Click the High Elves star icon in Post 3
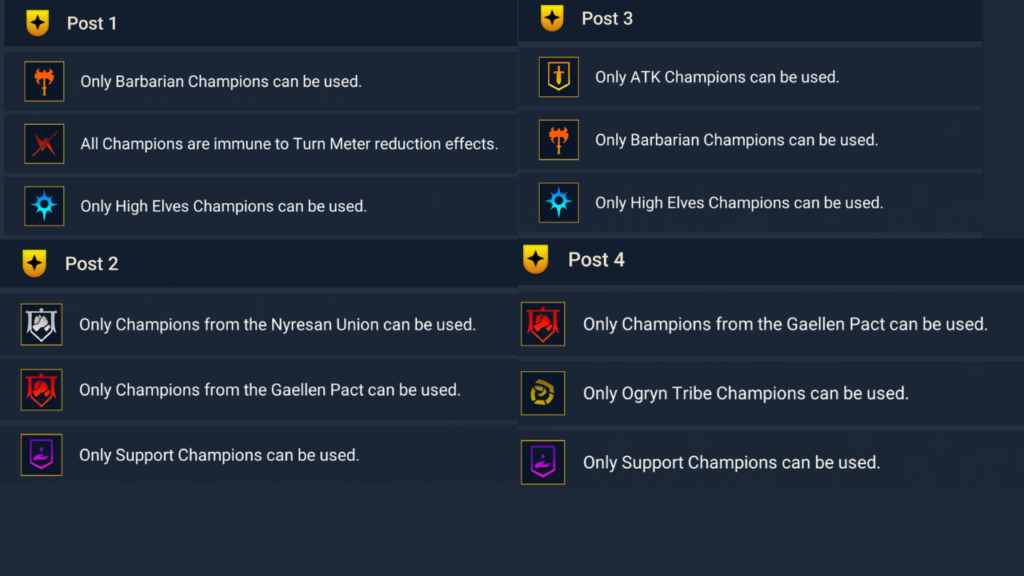The height and width of the screenshot is (576, 1024). point(558,202)
